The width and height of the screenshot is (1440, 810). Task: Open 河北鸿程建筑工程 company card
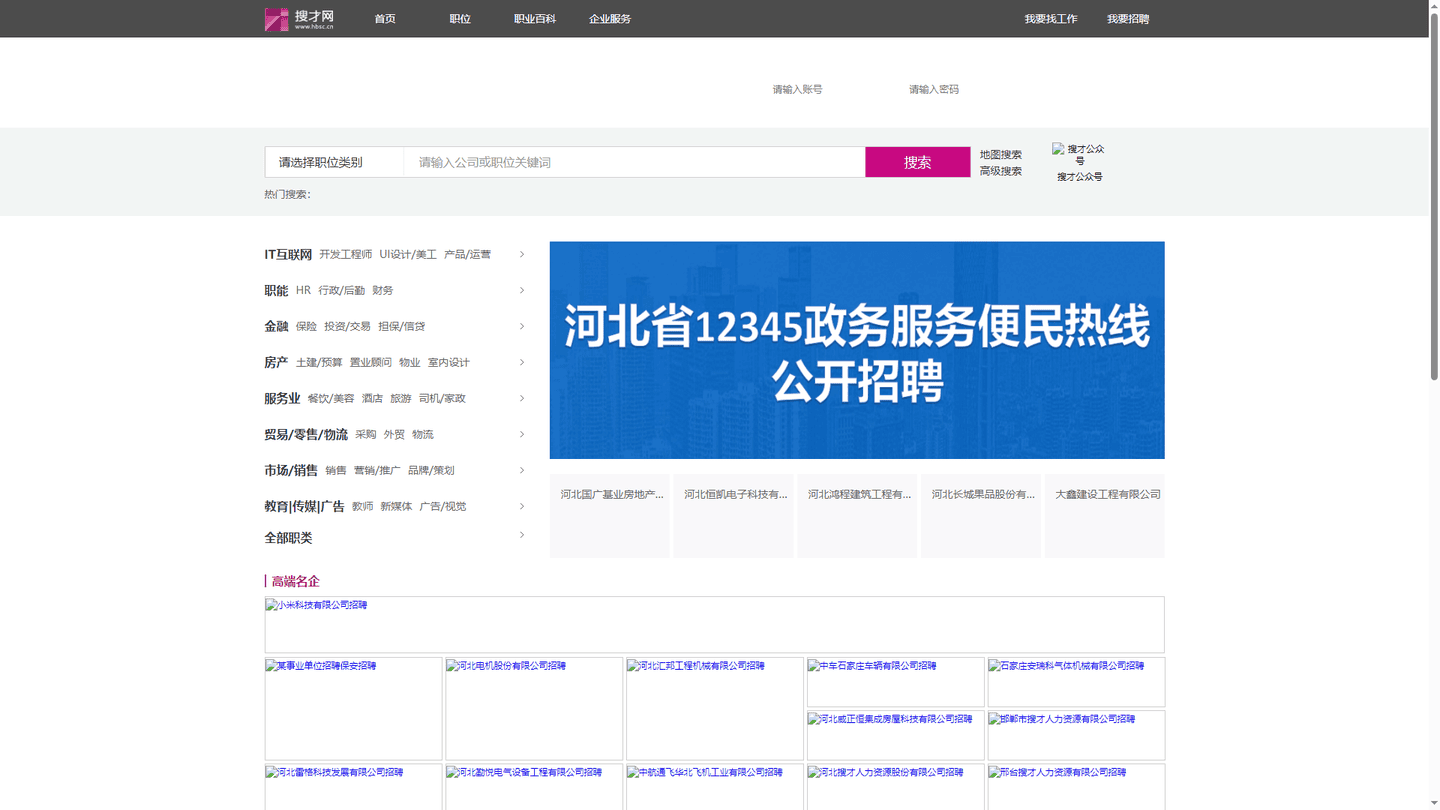(x=857, y=516)
